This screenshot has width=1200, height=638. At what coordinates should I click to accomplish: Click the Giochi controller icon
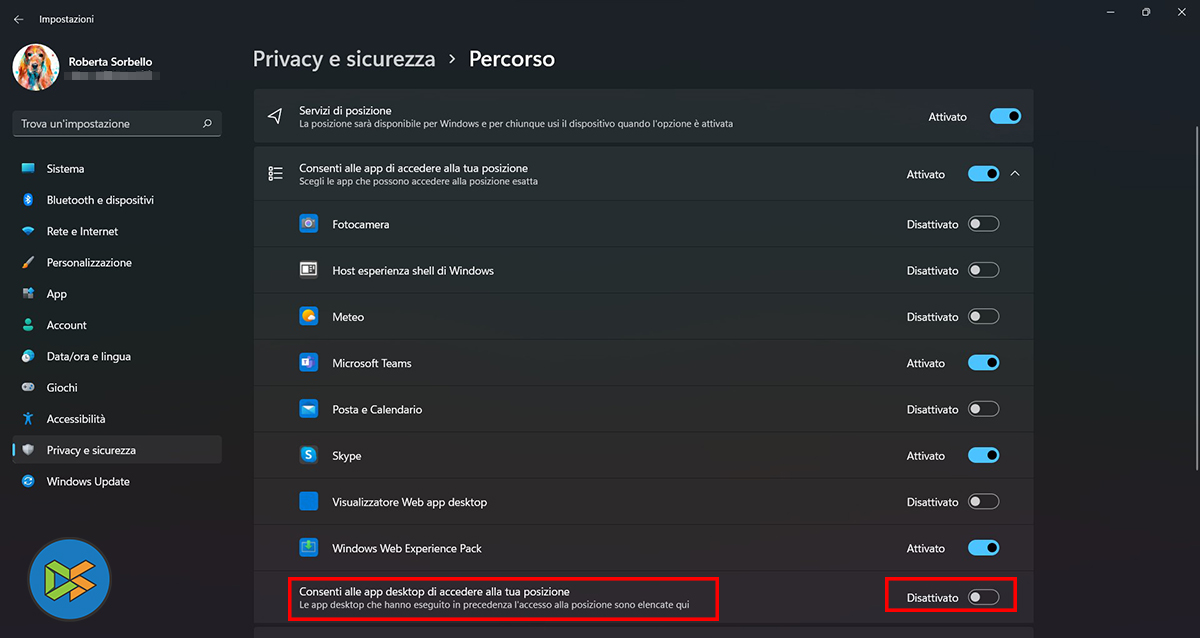[x=28, y=387]
